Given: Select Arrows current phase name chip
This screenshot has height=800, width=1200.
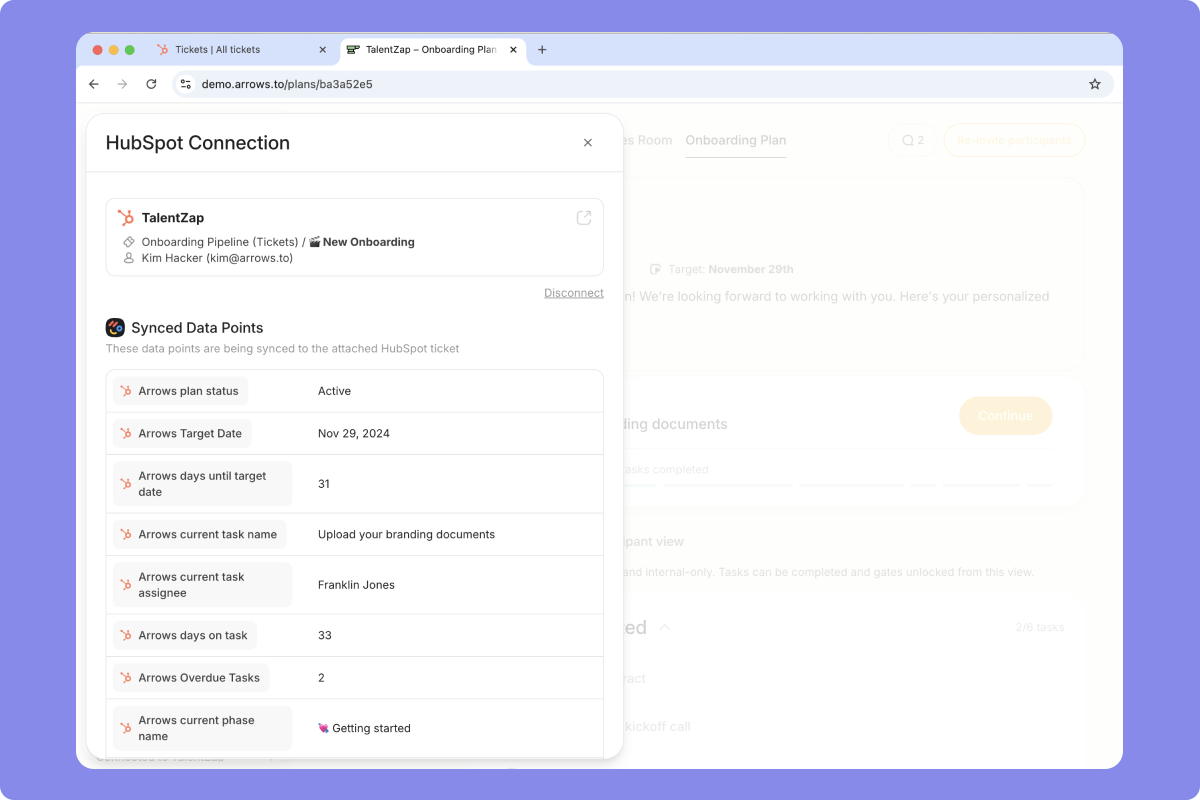Looking at the screenshot, I should (x=202, y=728).
